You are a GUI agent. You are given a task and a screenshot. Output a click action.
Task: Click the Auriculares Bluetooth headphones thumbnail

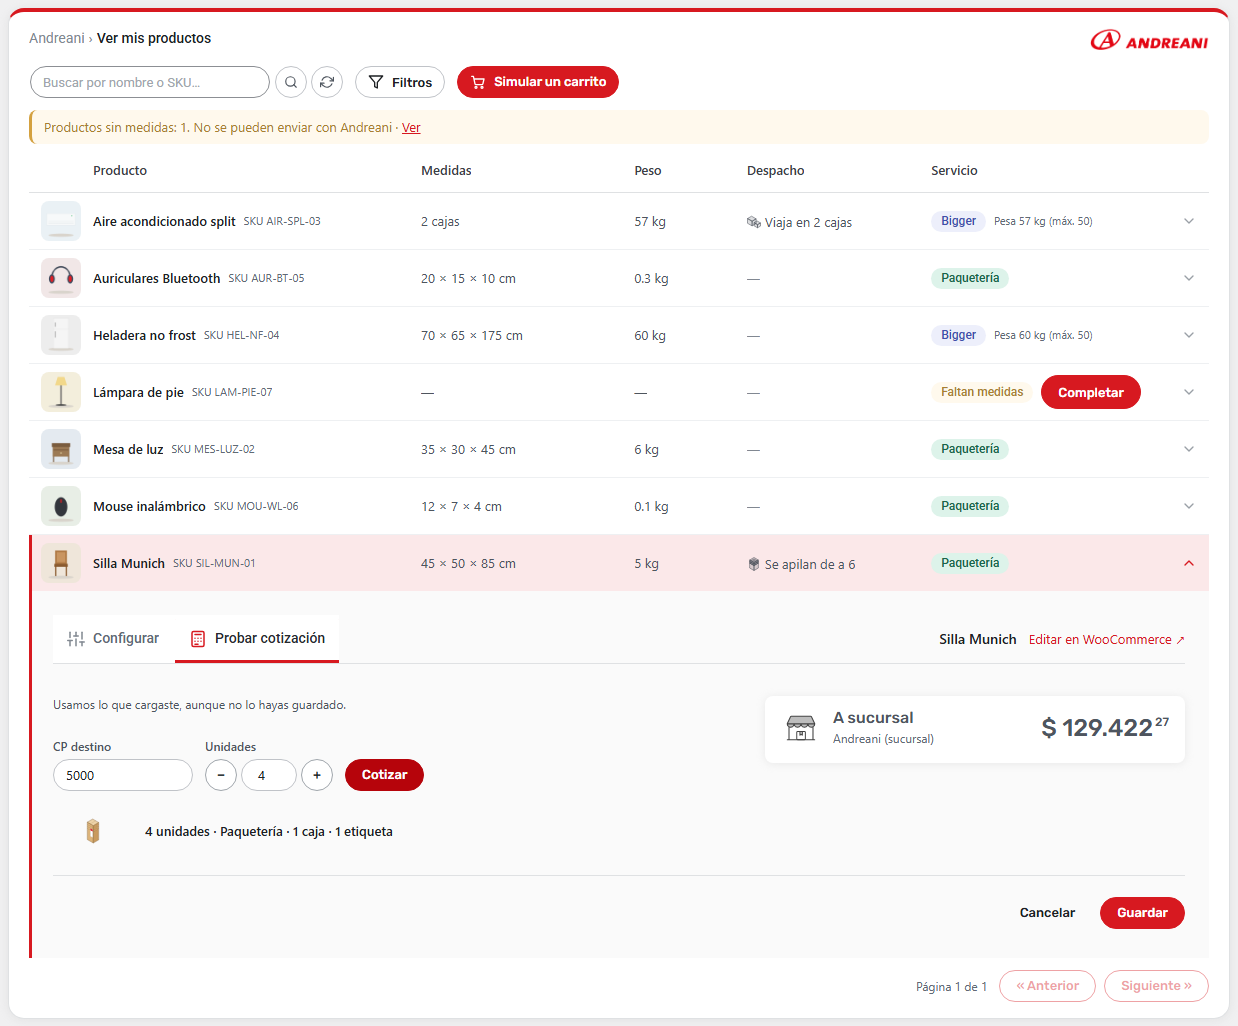(61, 278)
